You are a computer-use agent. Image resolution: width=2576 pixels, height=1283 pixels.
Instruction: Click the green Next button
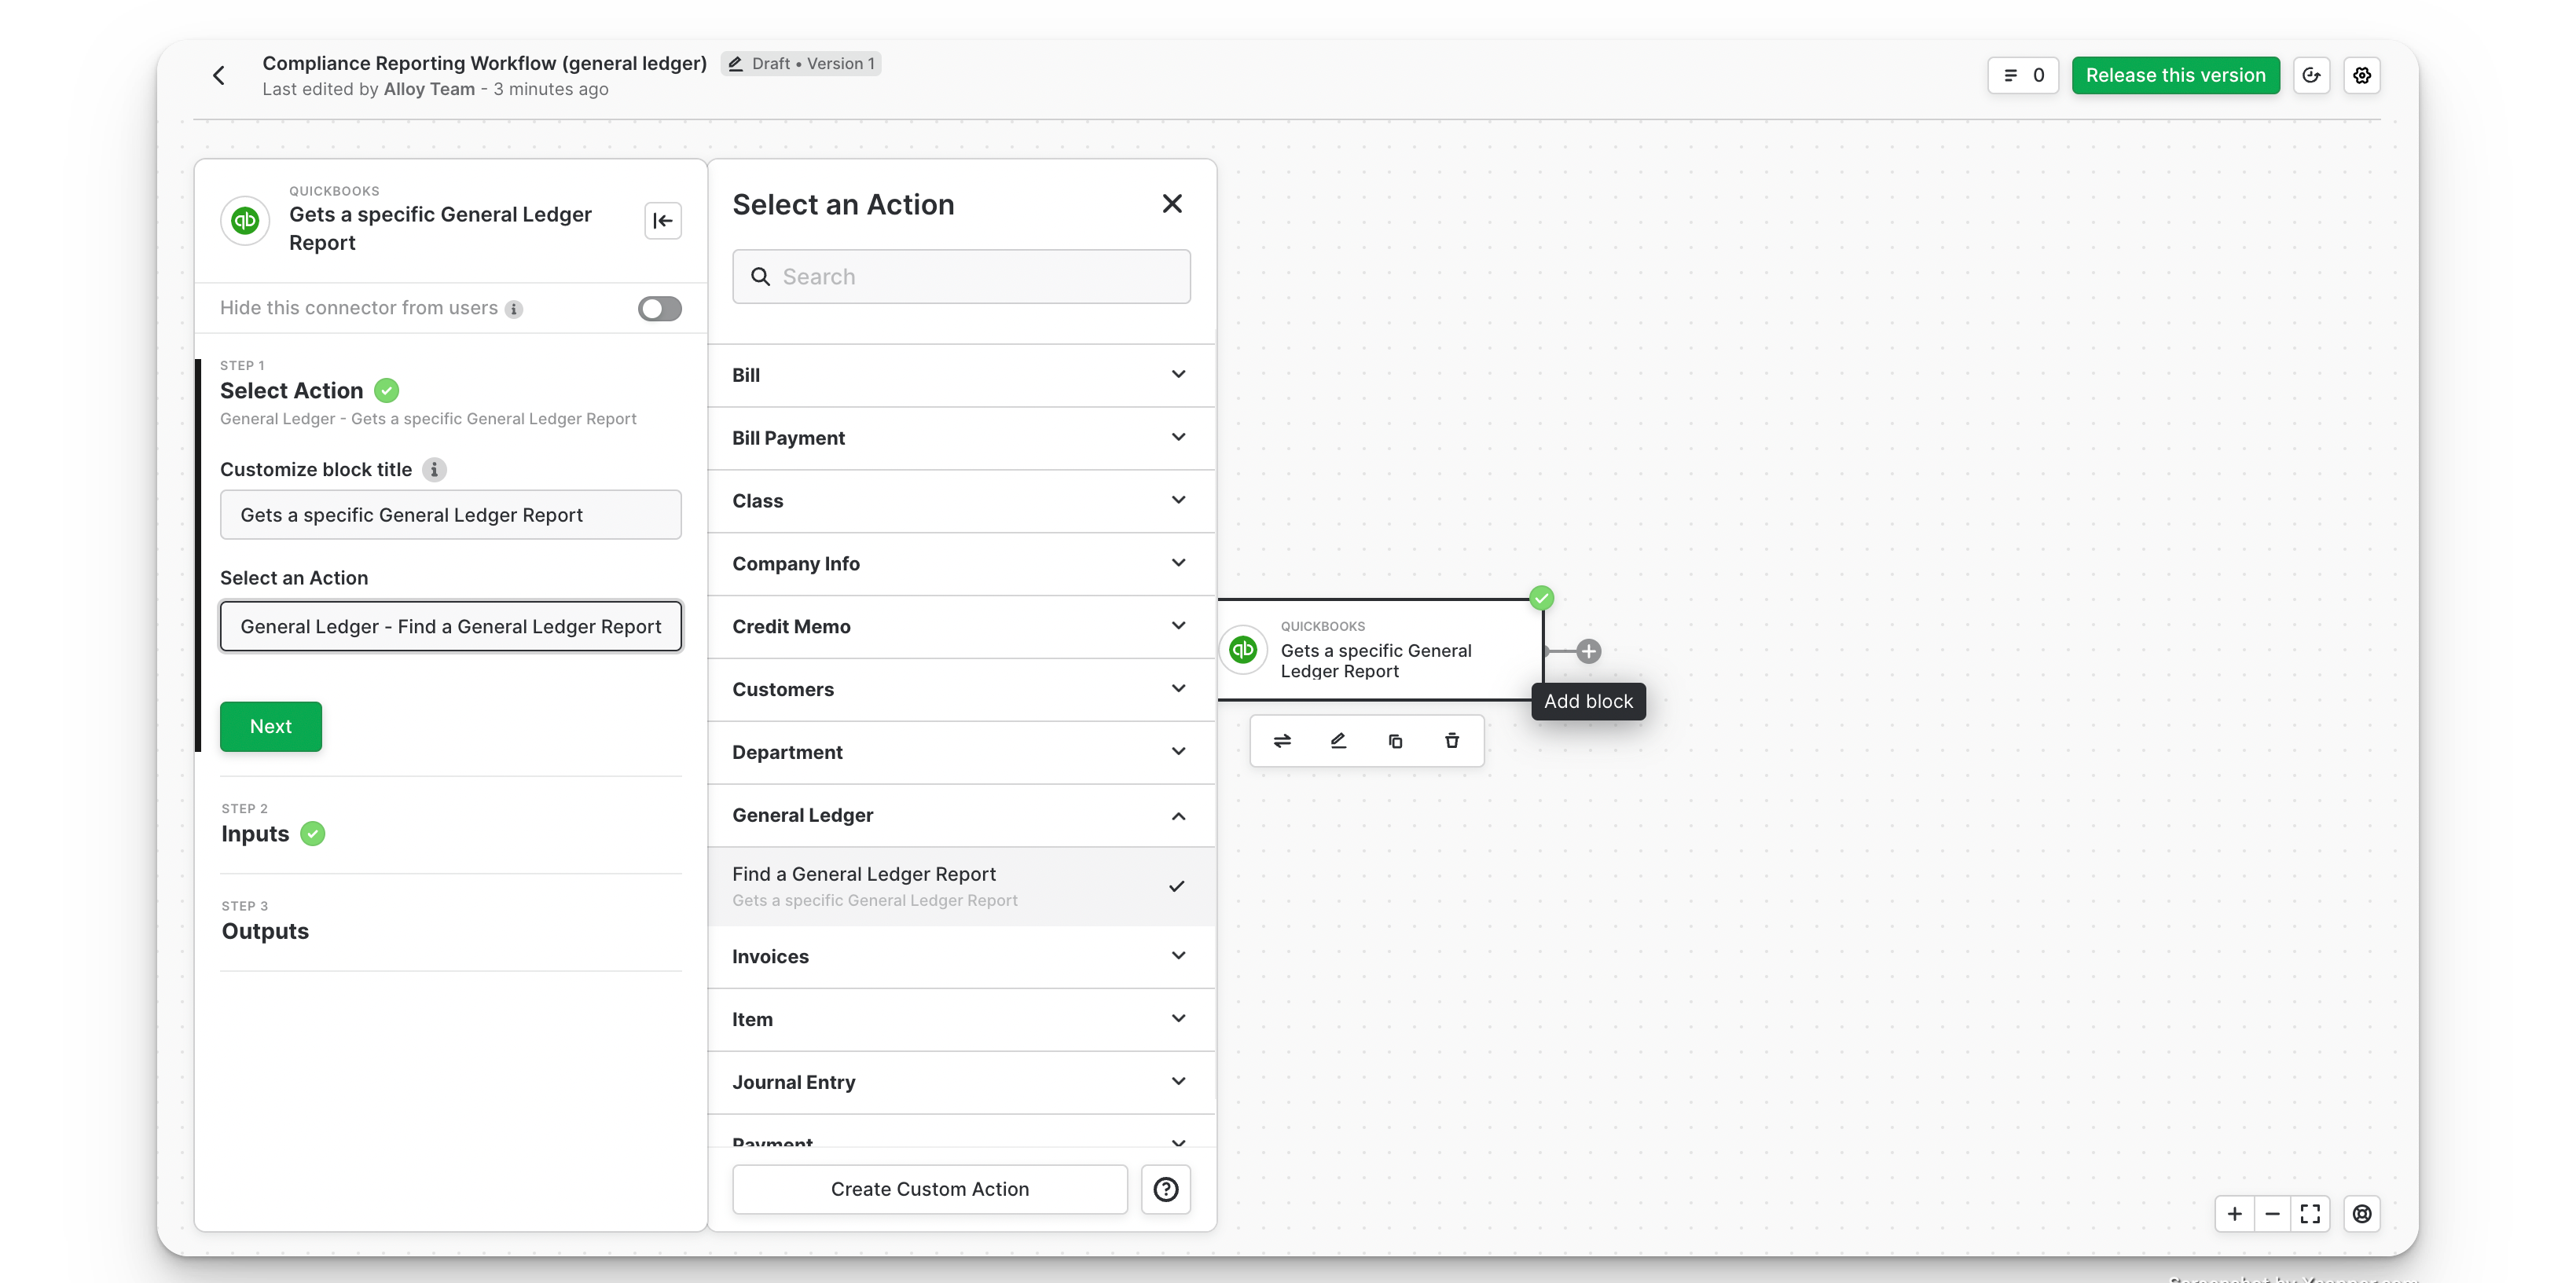pyautogui.click(x=271, y=727)
